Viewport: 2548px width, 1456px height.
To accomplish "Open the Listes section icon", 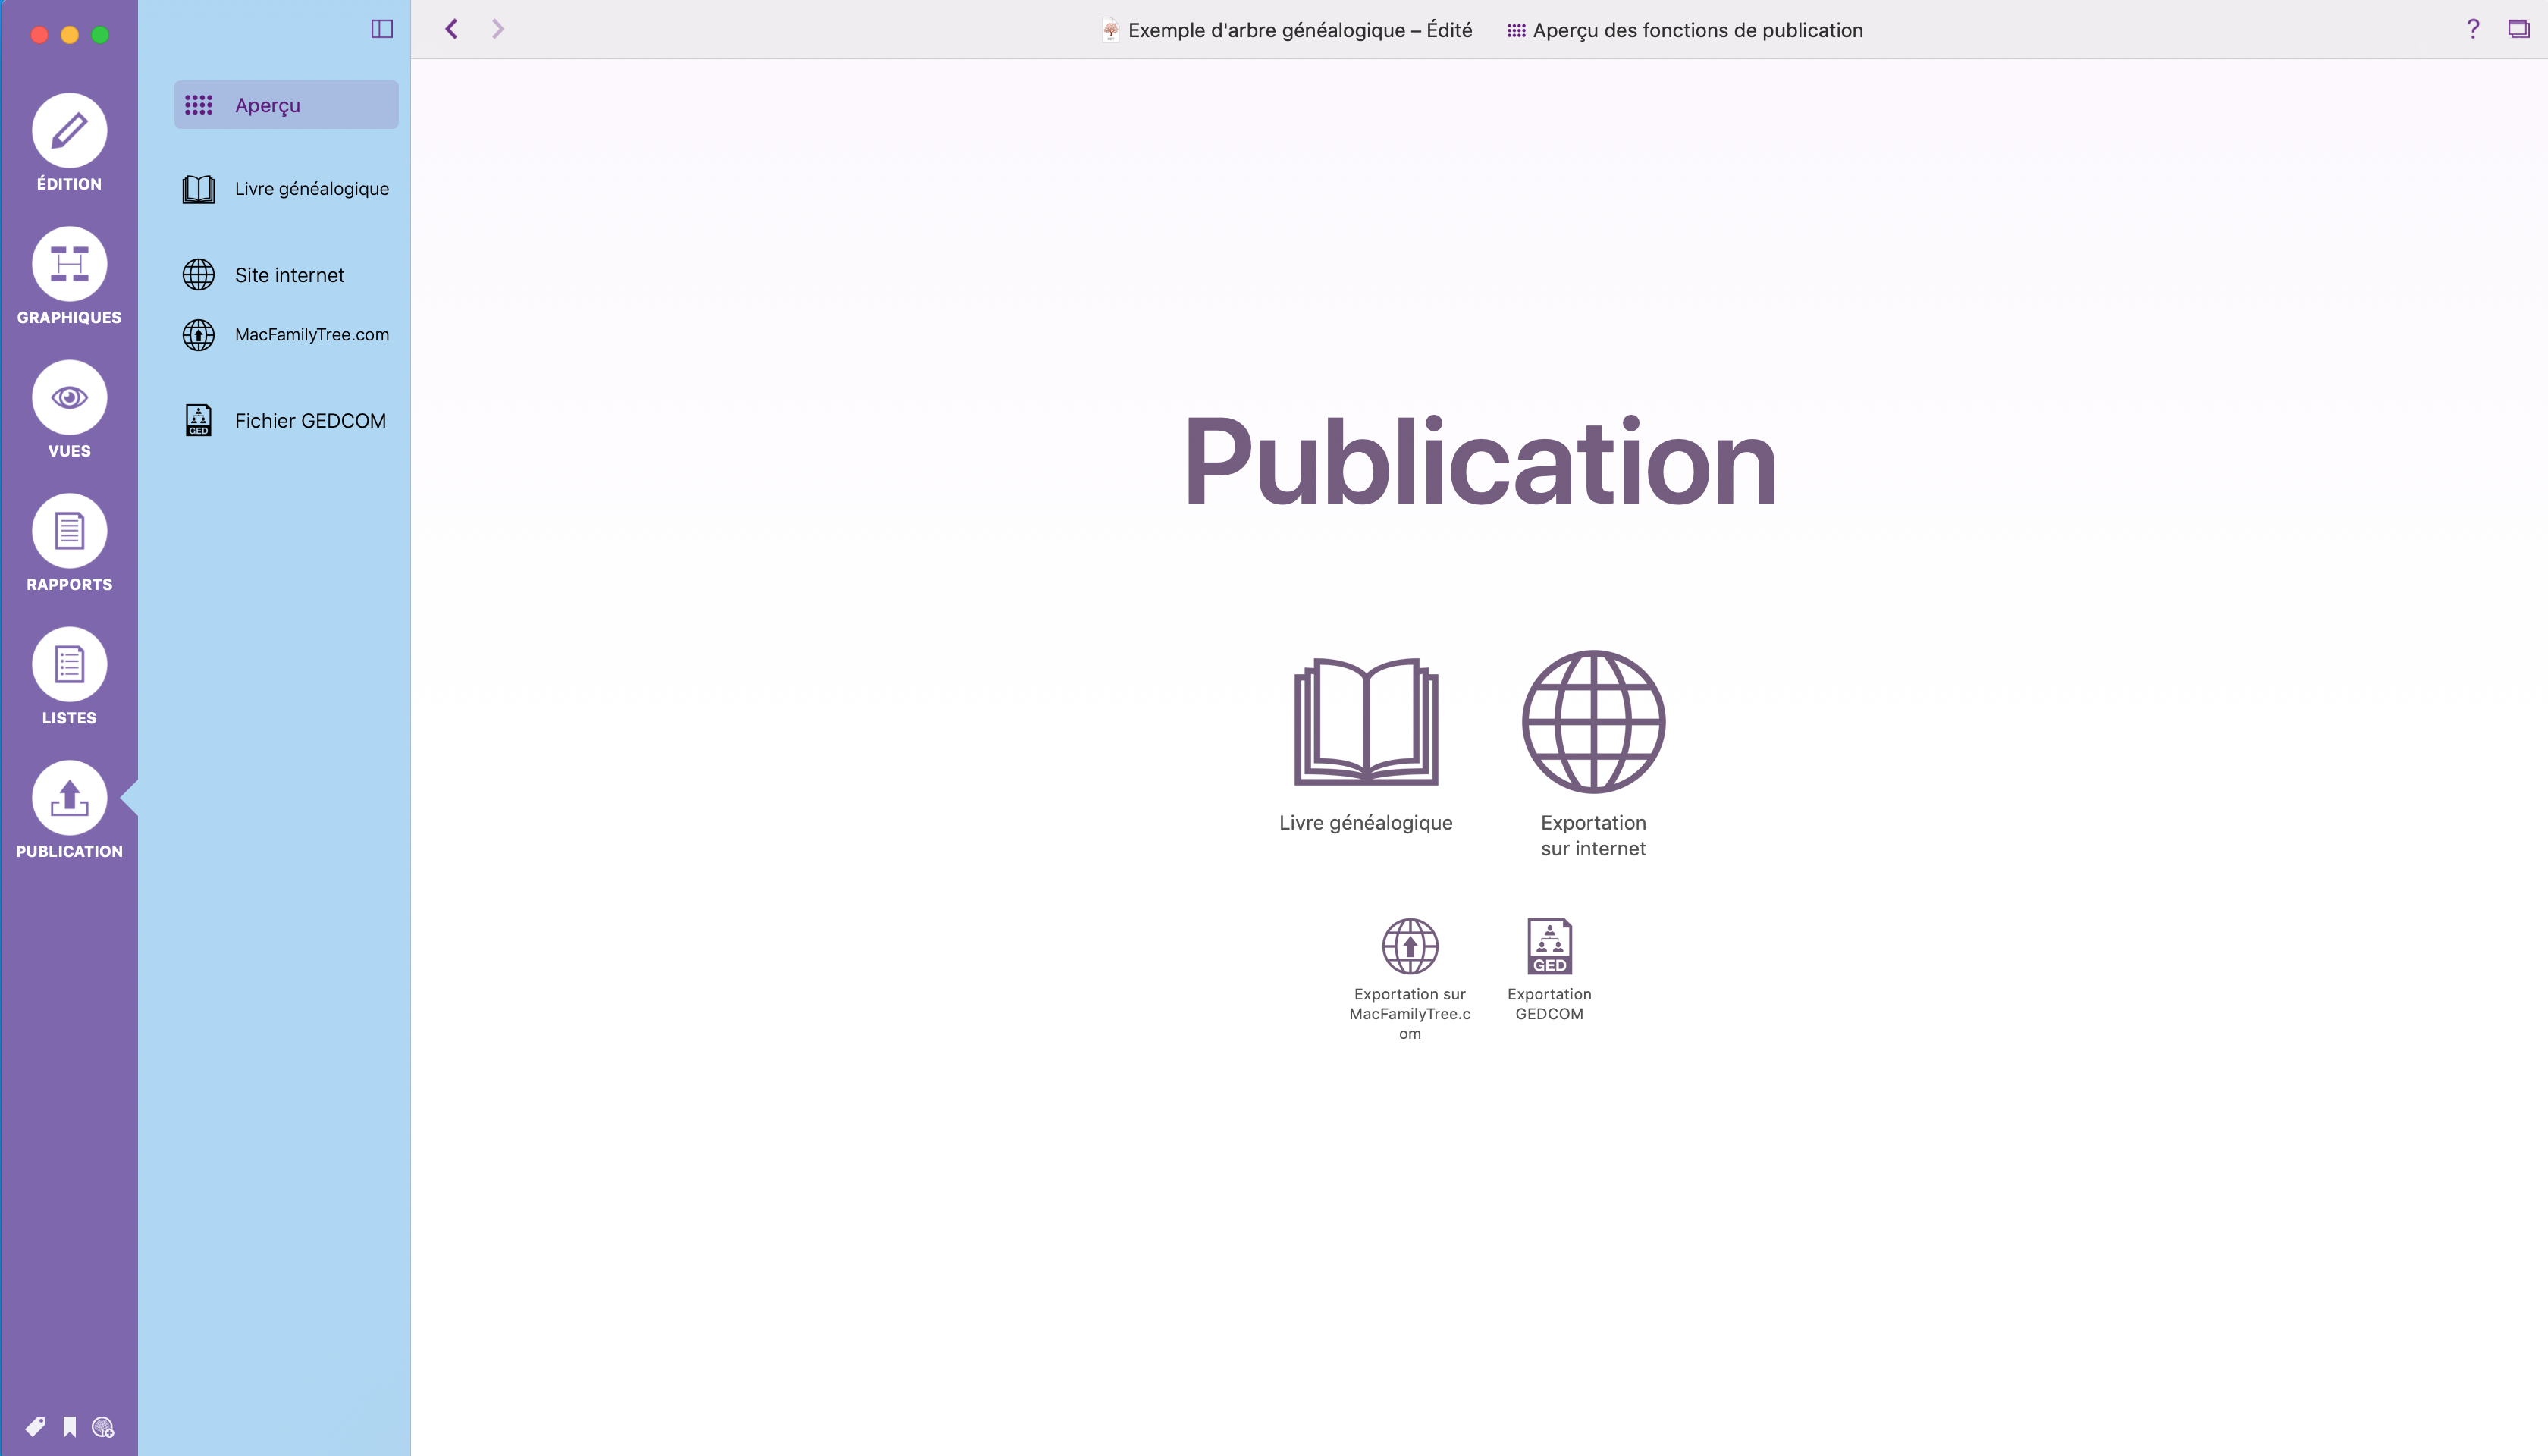I will pyautogui.click(x=69, y=664).
